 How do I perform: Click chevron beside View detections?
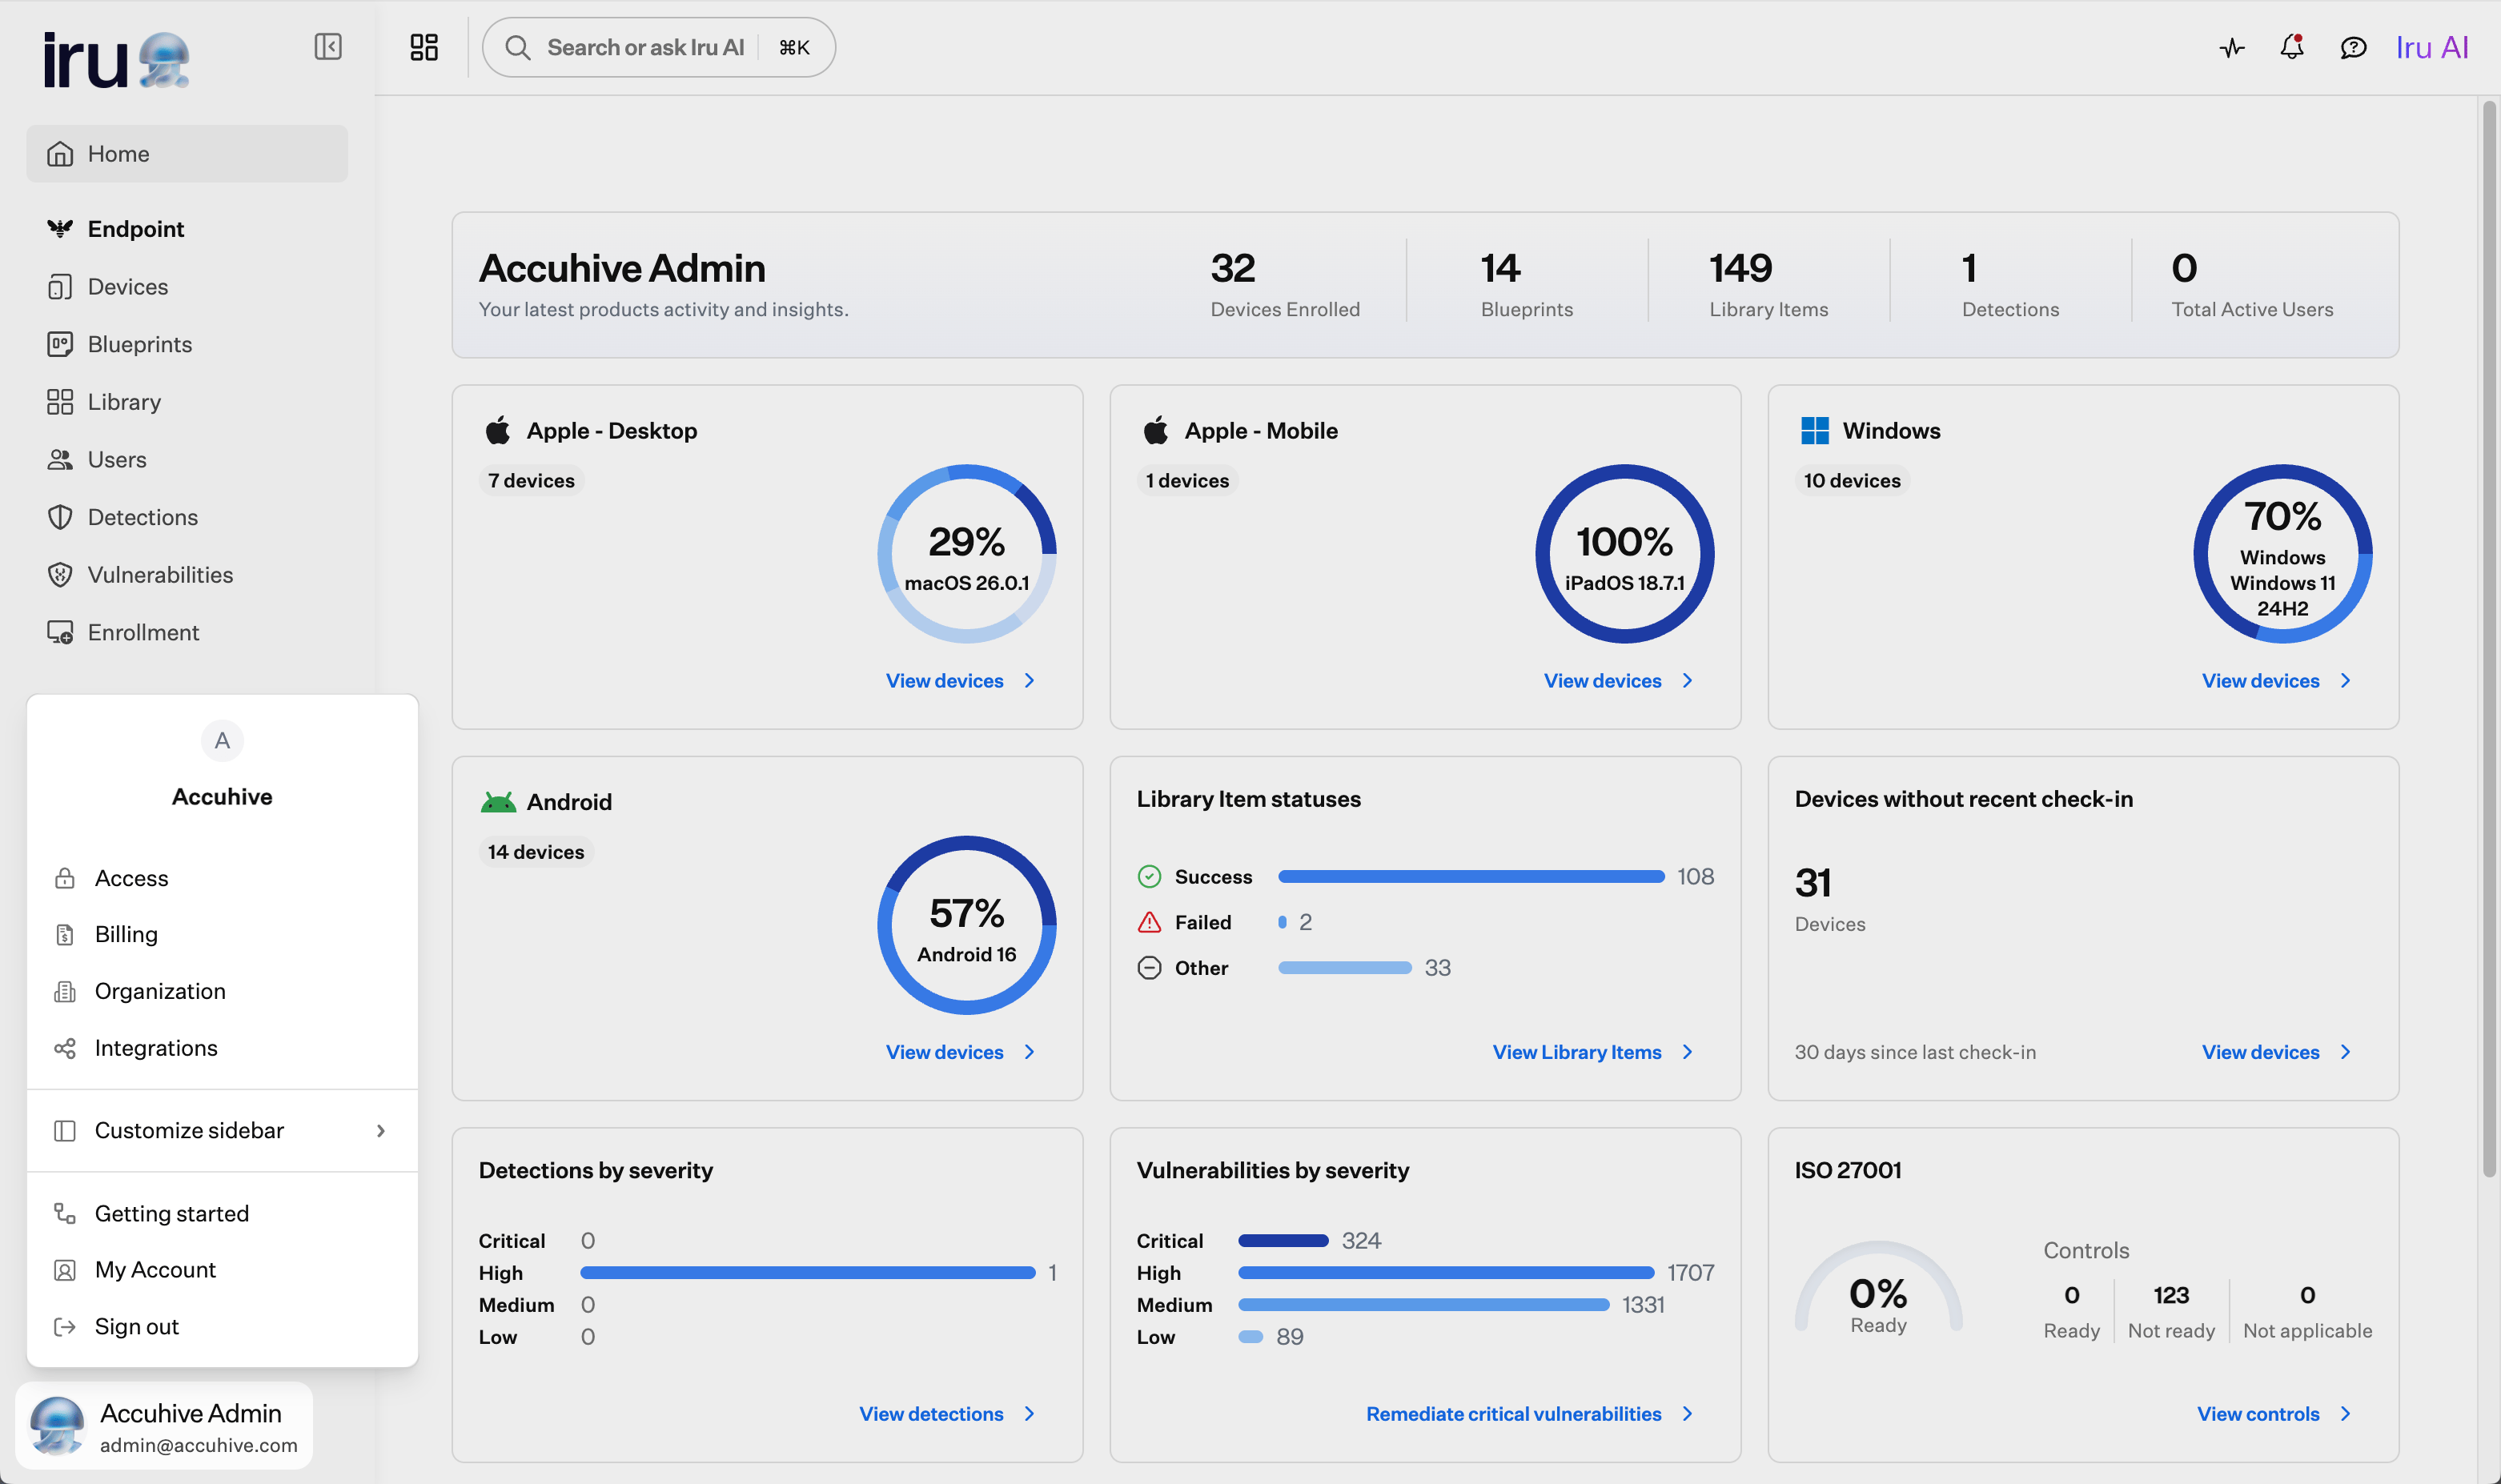coord(1029,1414)
